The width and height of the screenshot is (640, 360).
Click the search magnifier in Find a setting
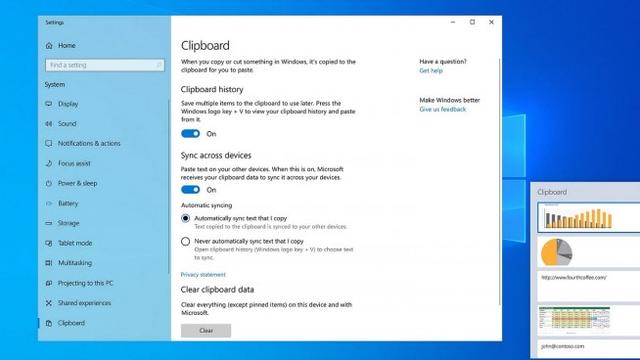tap(159, 65)
